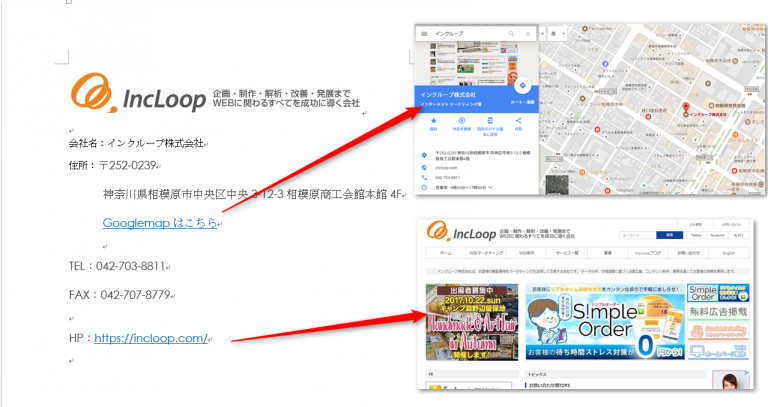
Task: Click the nearby search icon in the place panel
Action: coord(461,120)
